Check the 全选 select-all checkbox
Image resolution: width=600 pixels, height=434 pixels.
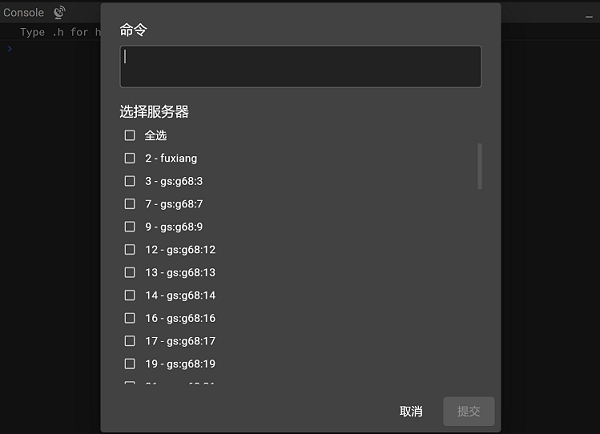coord(130,135)
